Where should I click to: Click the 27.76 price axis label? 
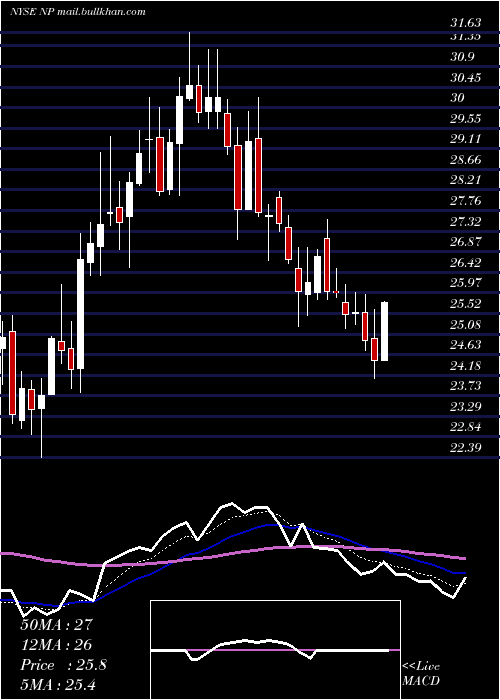[466, 200]
